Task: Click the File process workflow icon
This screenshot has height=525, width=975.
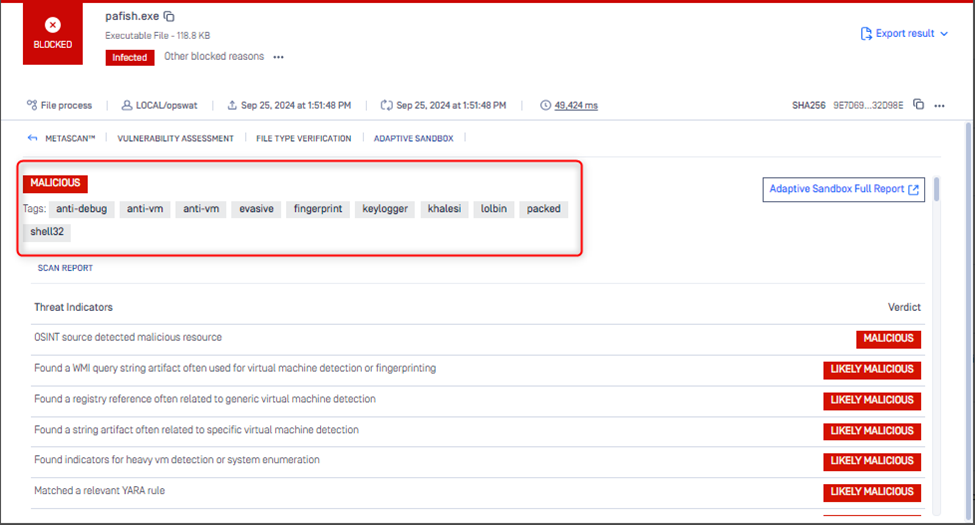Action: pos(32,105)
